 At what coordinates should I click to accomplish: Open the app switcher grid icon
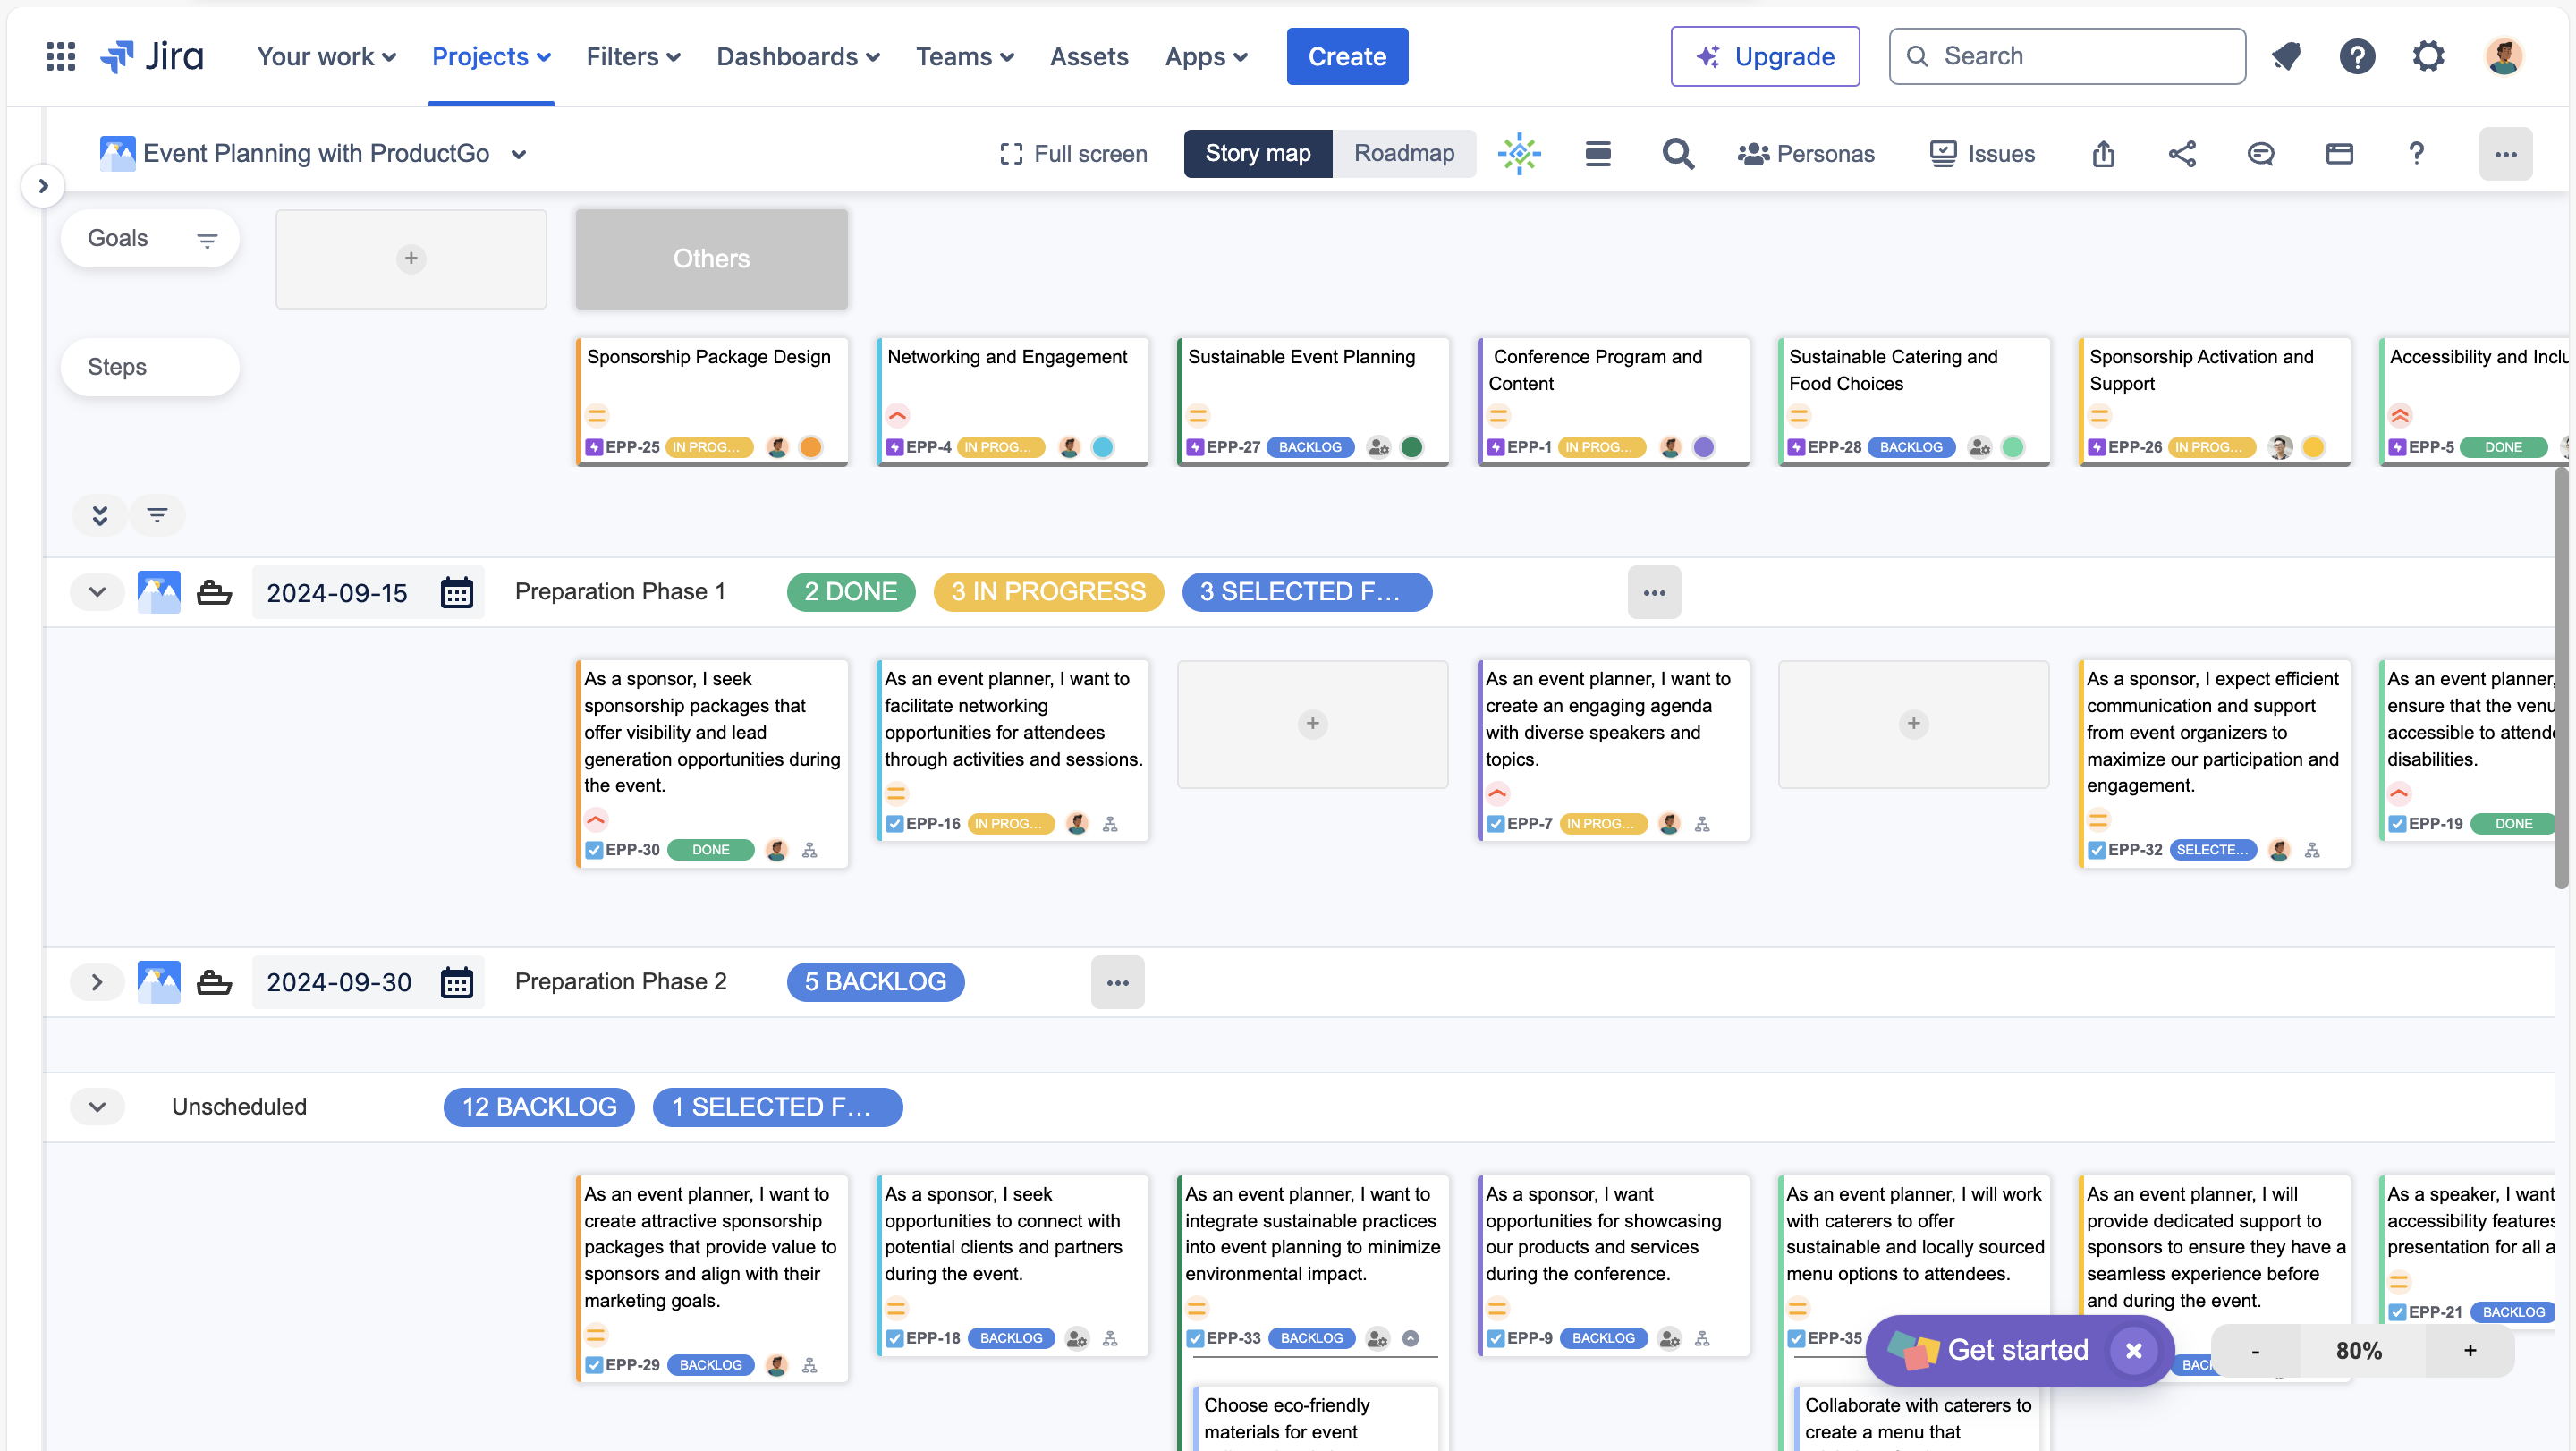pos(60,56)
